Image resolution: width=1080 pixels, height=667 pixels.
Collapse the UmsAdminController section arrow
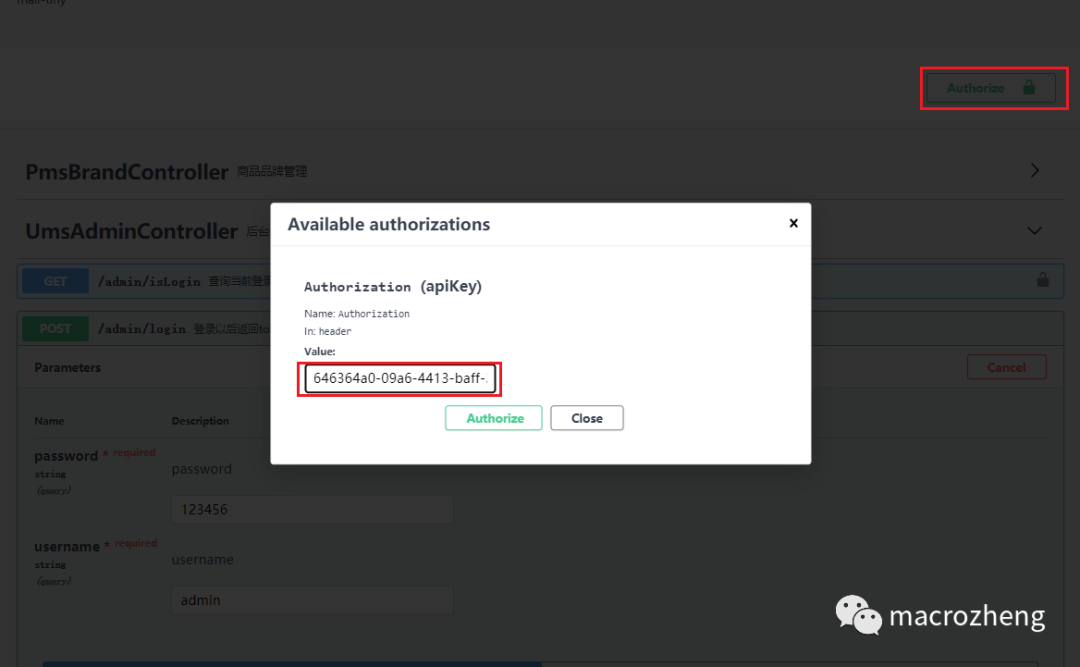1035,231
